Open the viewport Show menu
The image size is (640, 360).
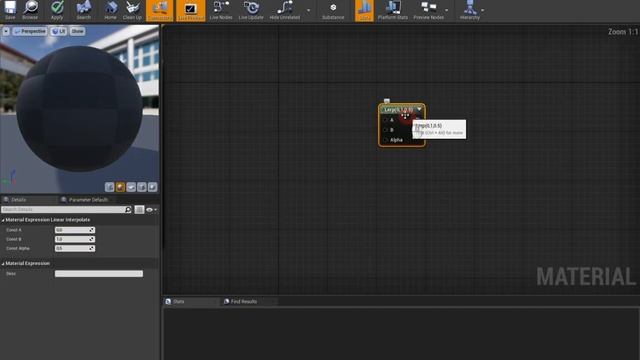(78, 31)
